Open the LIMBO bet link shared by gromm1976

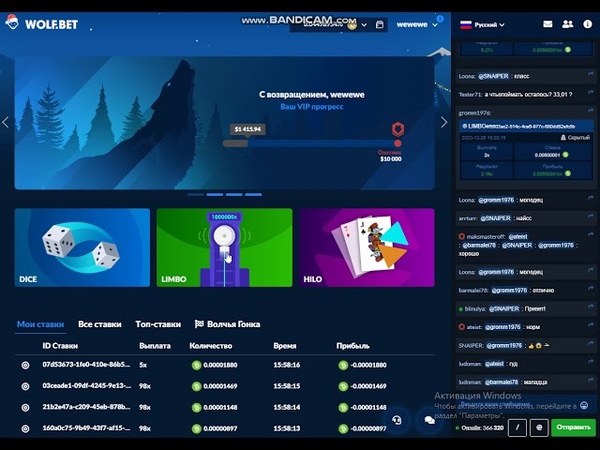pyautogui.click(x=527, y=126)
